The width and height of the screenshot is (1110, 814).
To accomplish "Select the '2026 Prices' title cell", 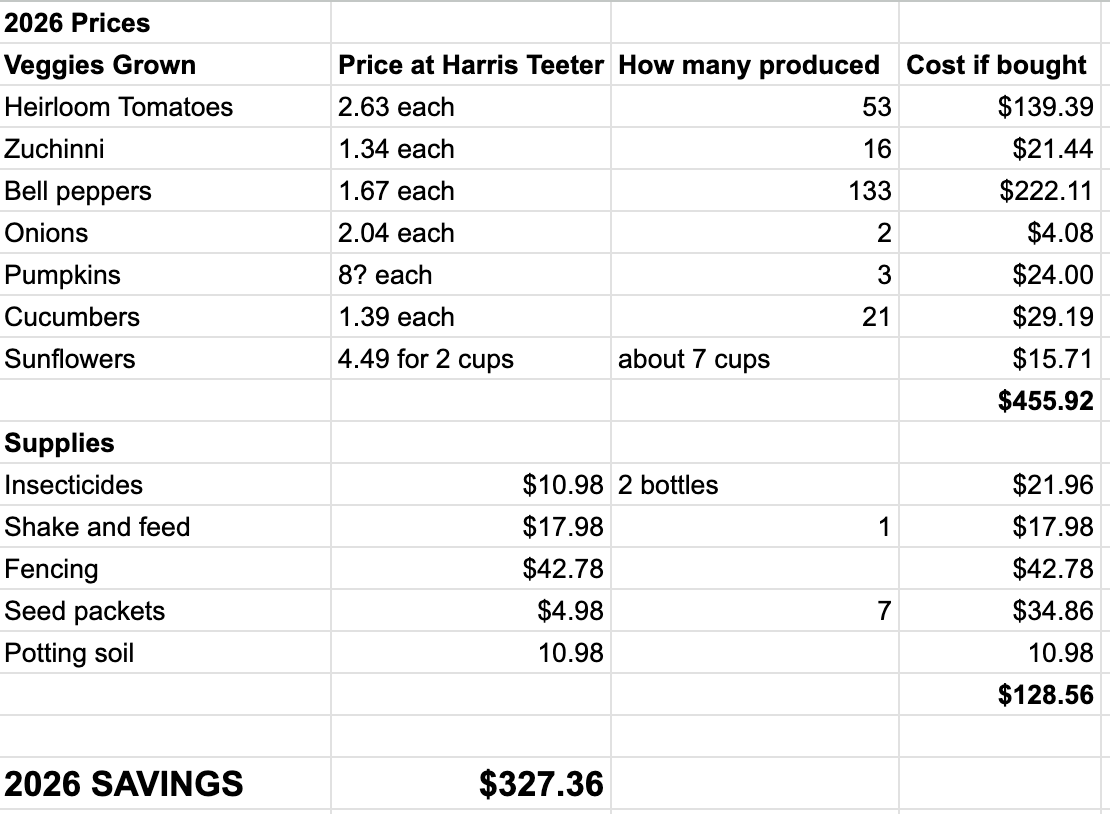I will (165, 23).
